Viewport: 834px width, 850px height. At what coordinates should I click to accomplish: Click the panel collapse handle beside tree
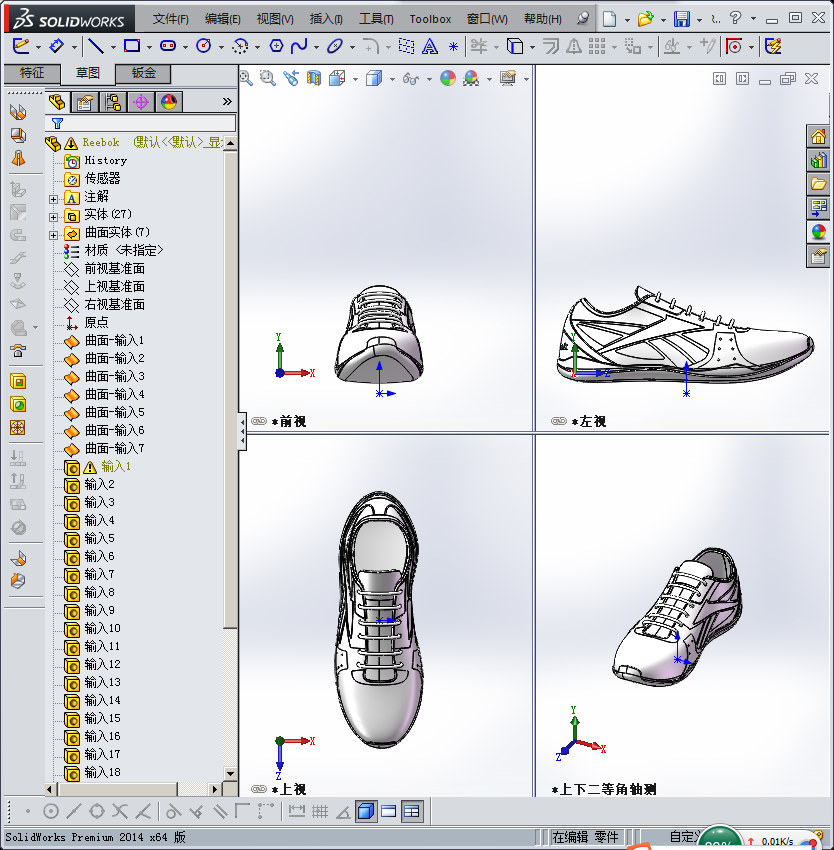242,432
